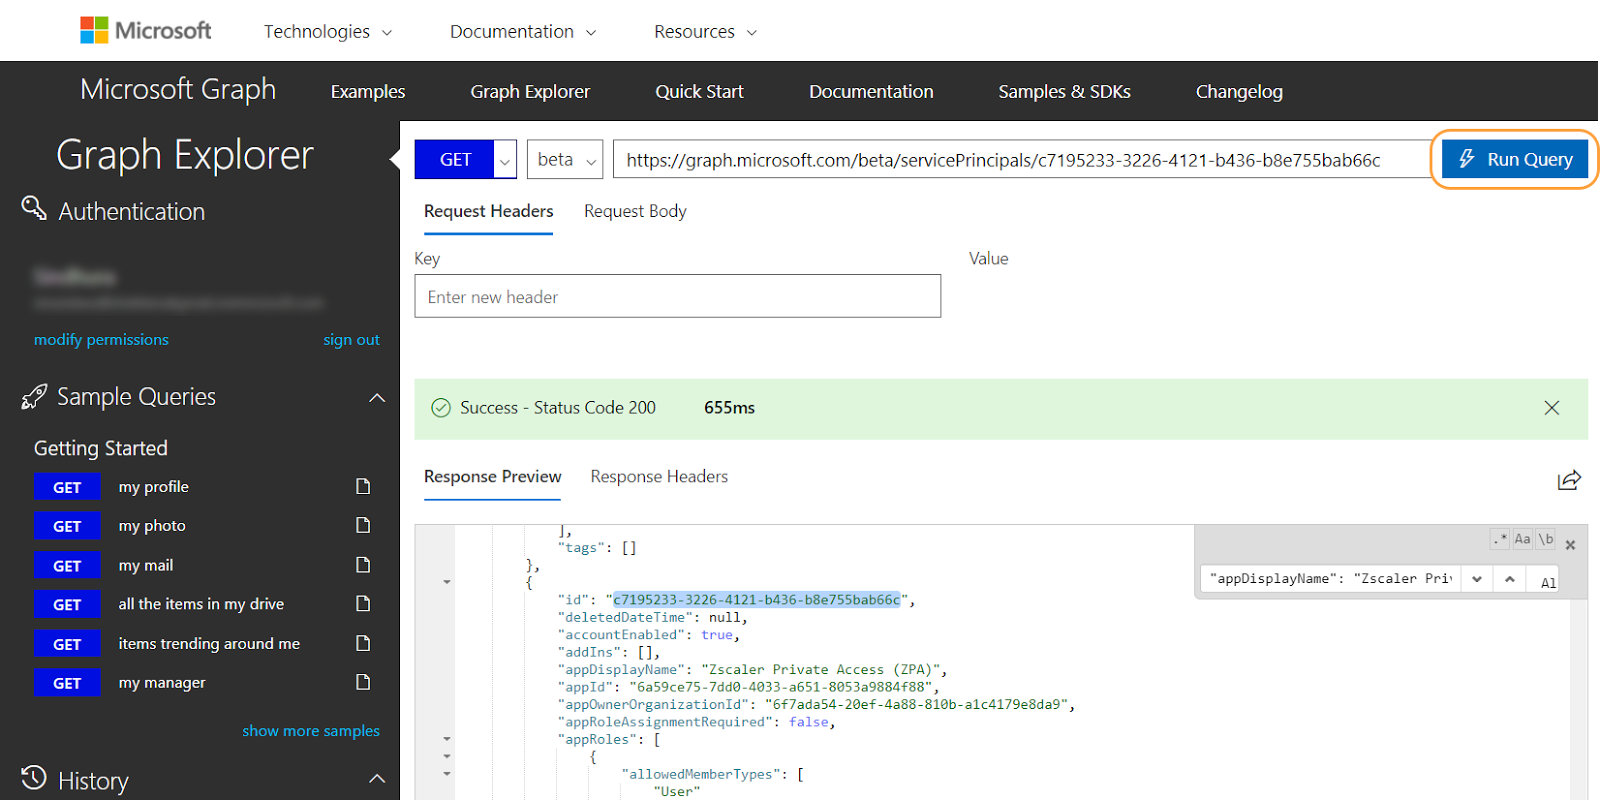Dismiss the Success status banner
Screen dimensions: 1600x800
click(x=1551, y=408)
